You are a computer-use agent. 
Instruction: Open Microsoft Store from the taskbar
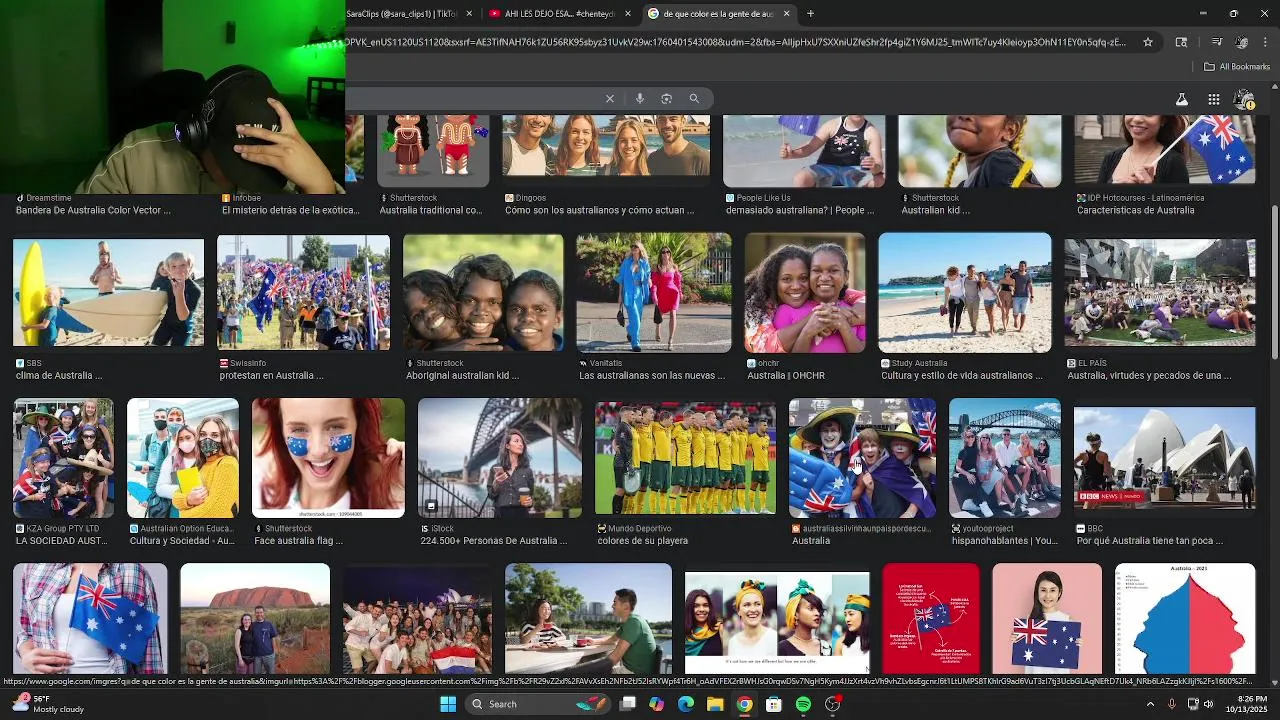[774, 704]
